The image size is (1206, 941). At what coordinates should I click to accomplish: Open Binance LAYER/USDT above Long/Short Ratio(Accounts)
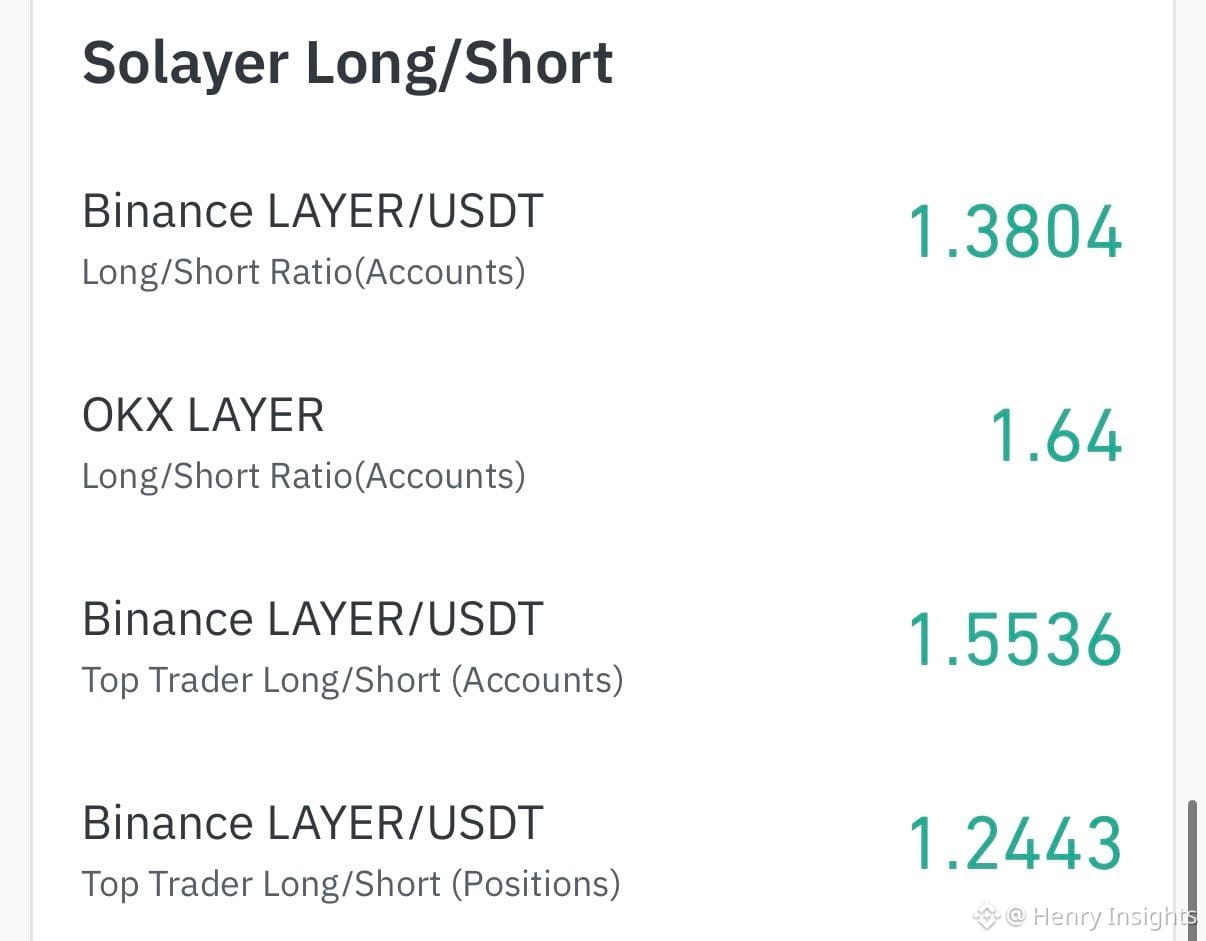click(x=313, y=212)
